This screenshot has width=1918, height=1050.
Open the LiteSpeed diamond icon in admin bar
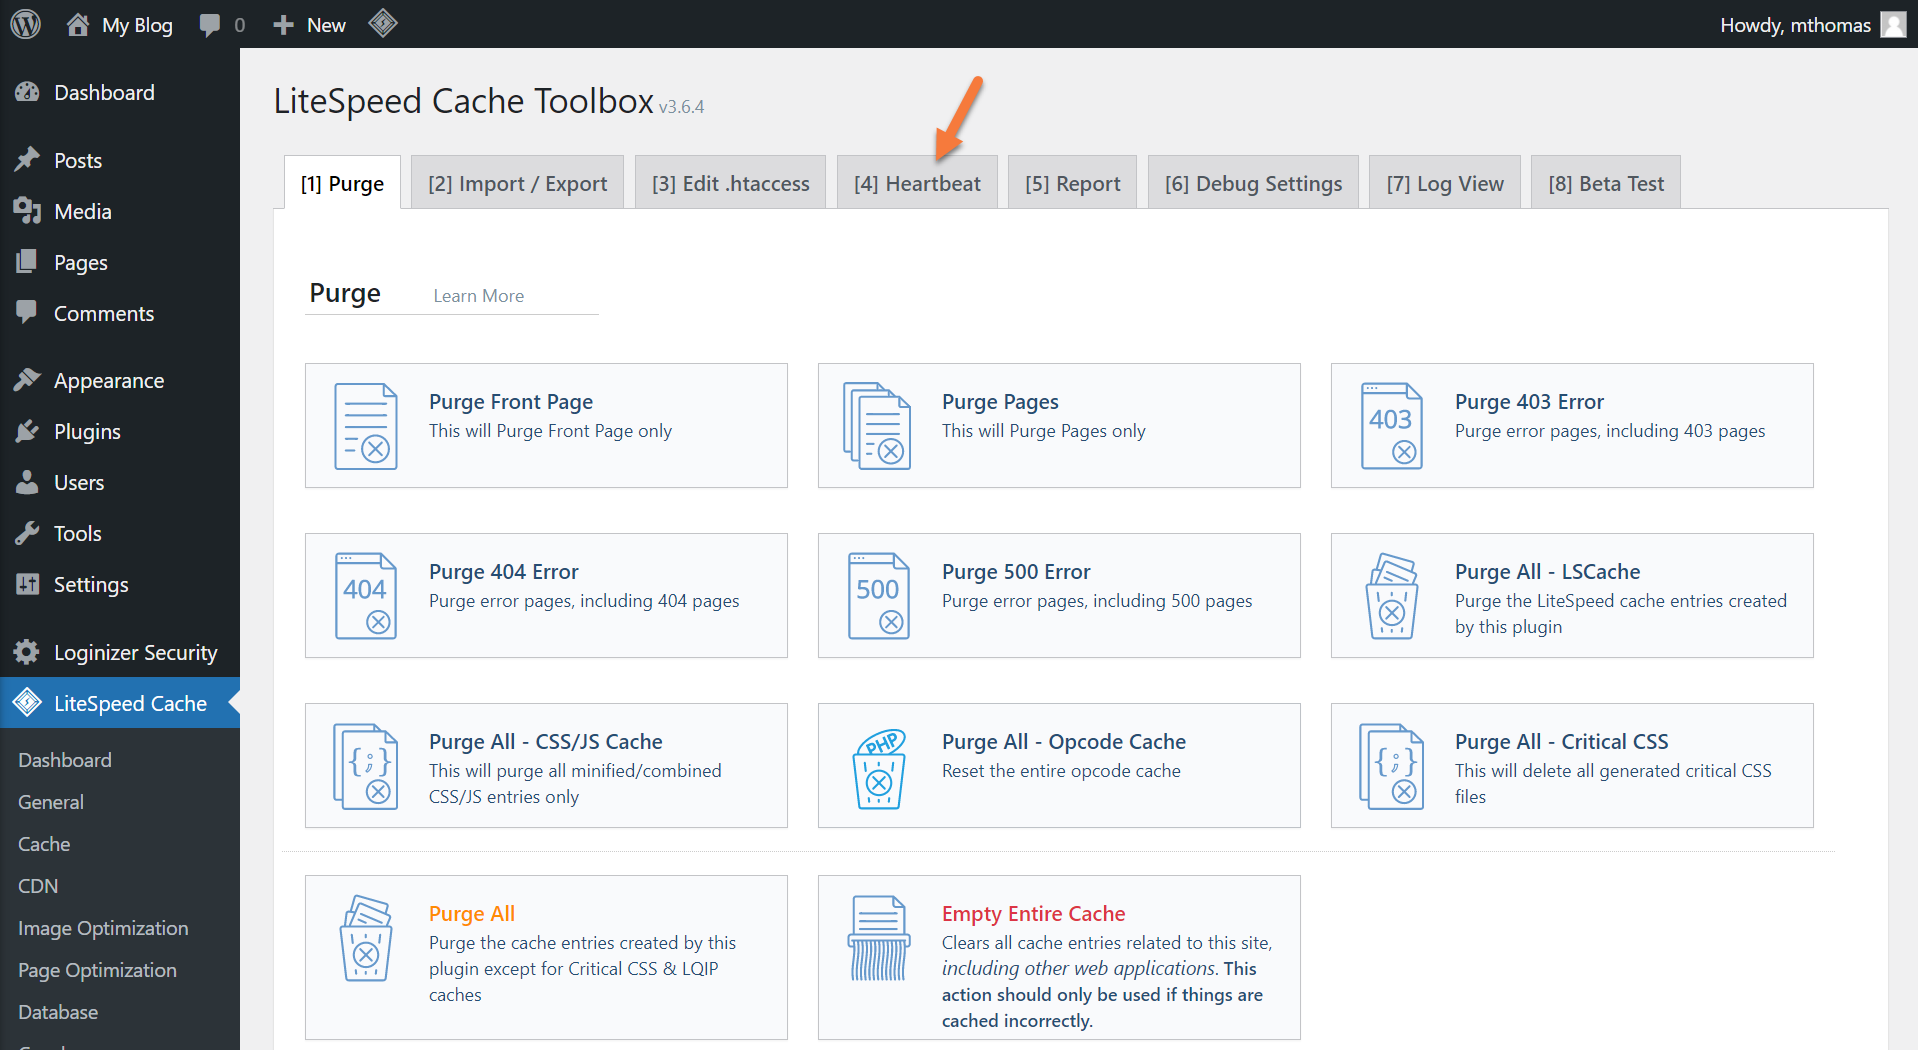pyautogui.click(x=383, y=24)
